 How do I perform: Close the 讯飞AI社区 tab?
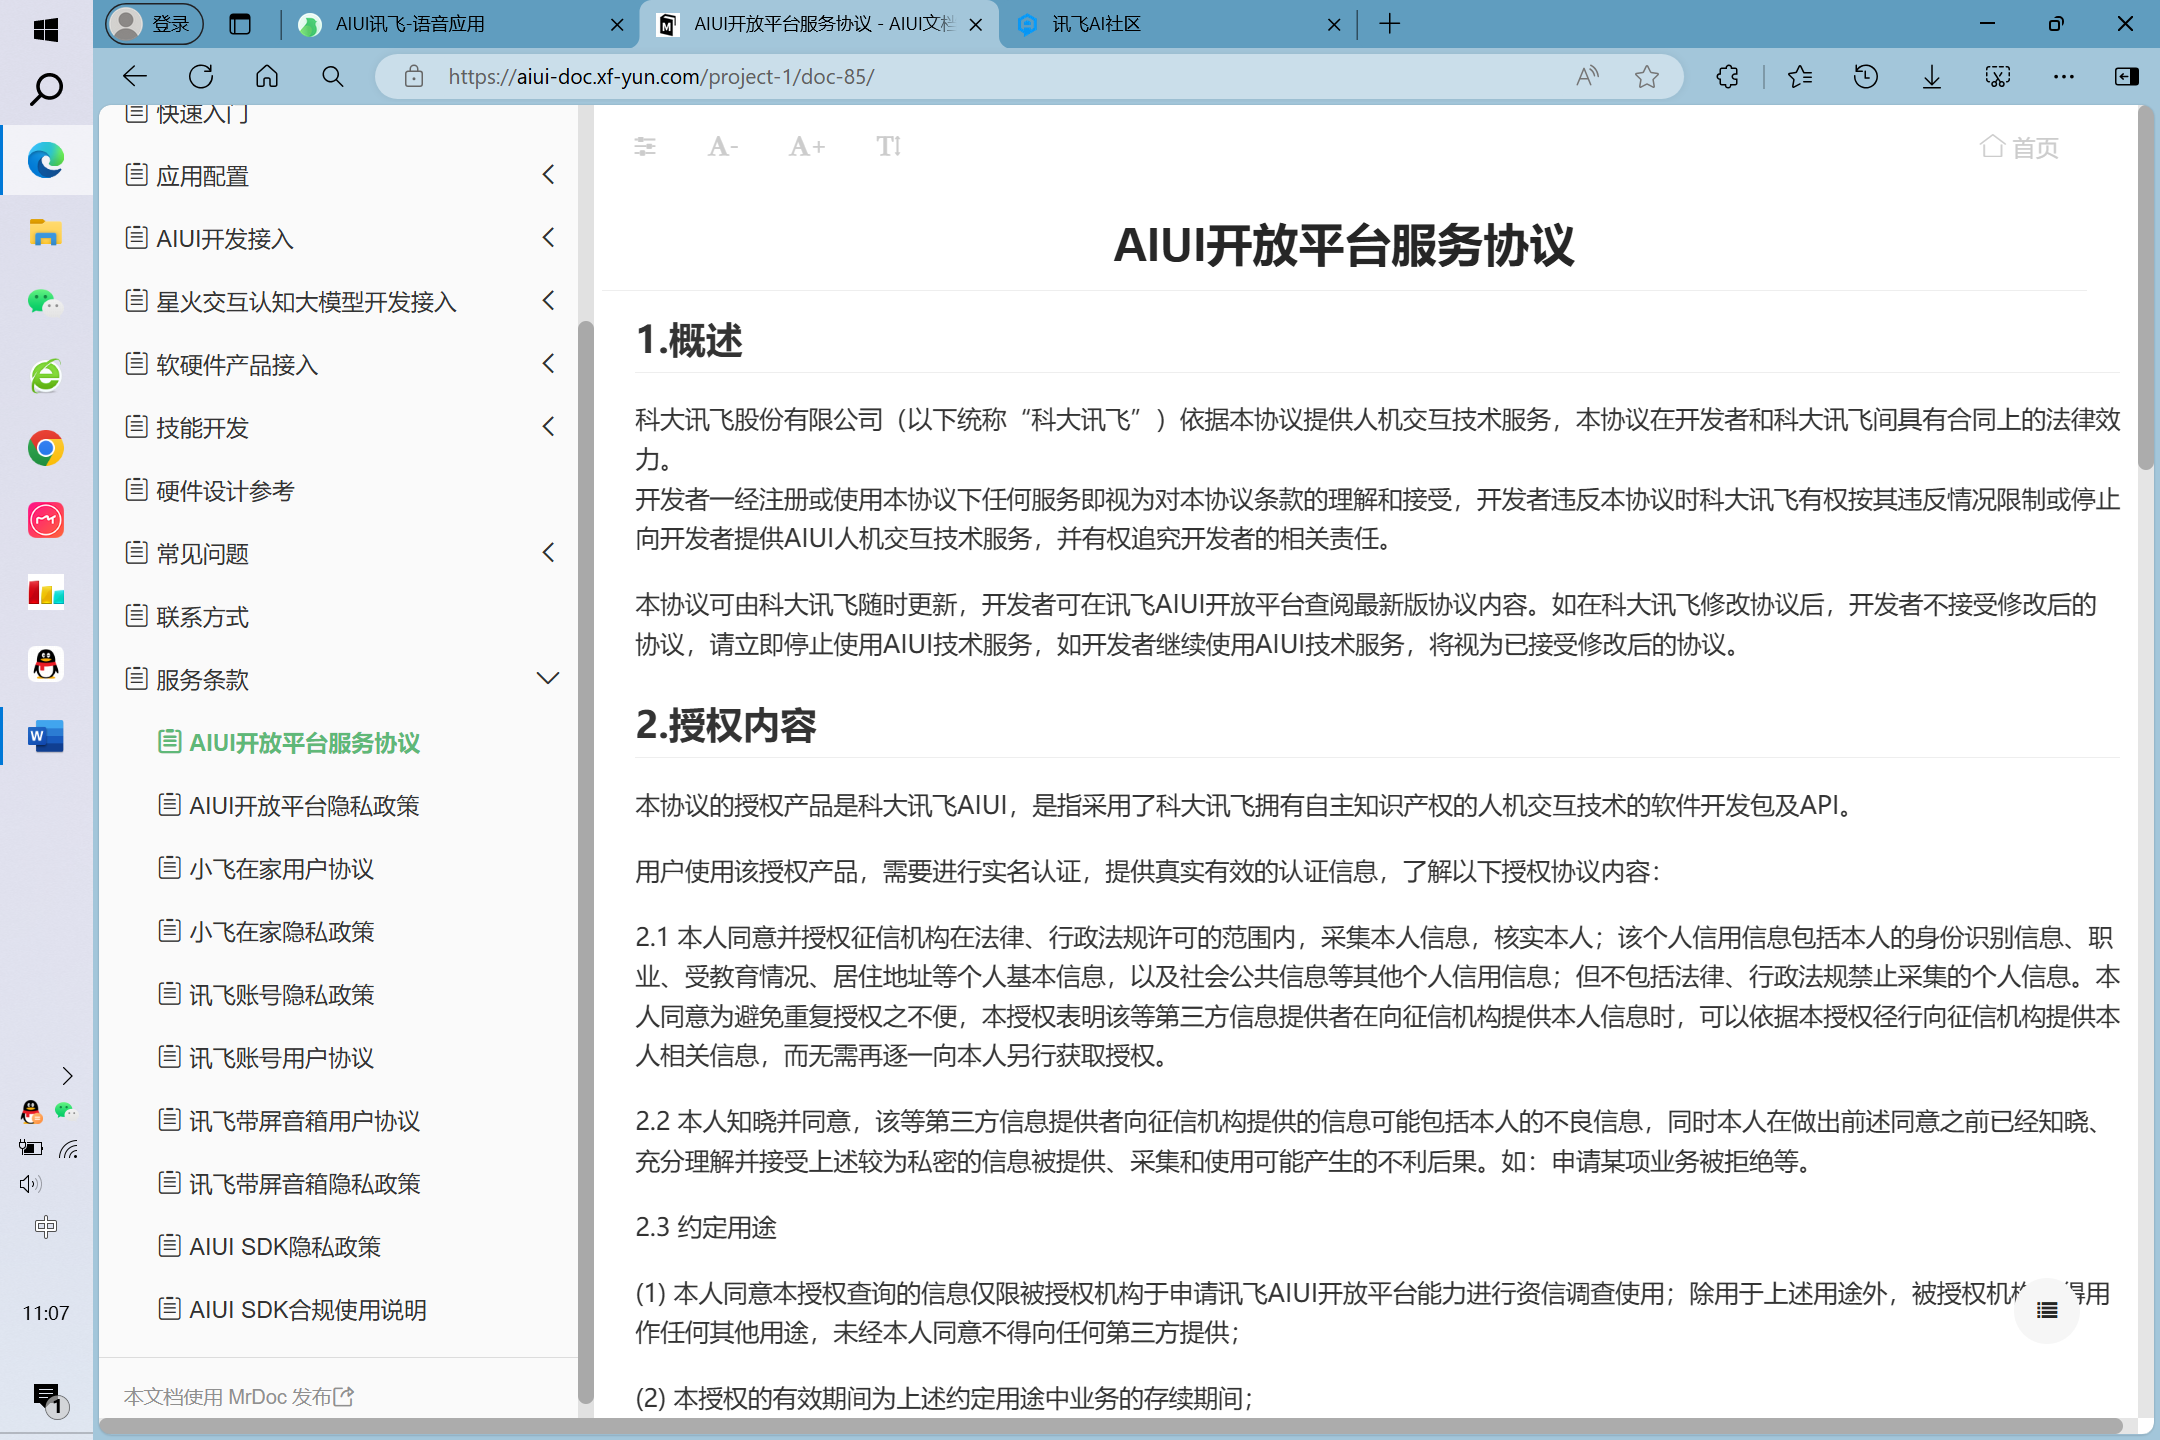tap(1334, 25)
